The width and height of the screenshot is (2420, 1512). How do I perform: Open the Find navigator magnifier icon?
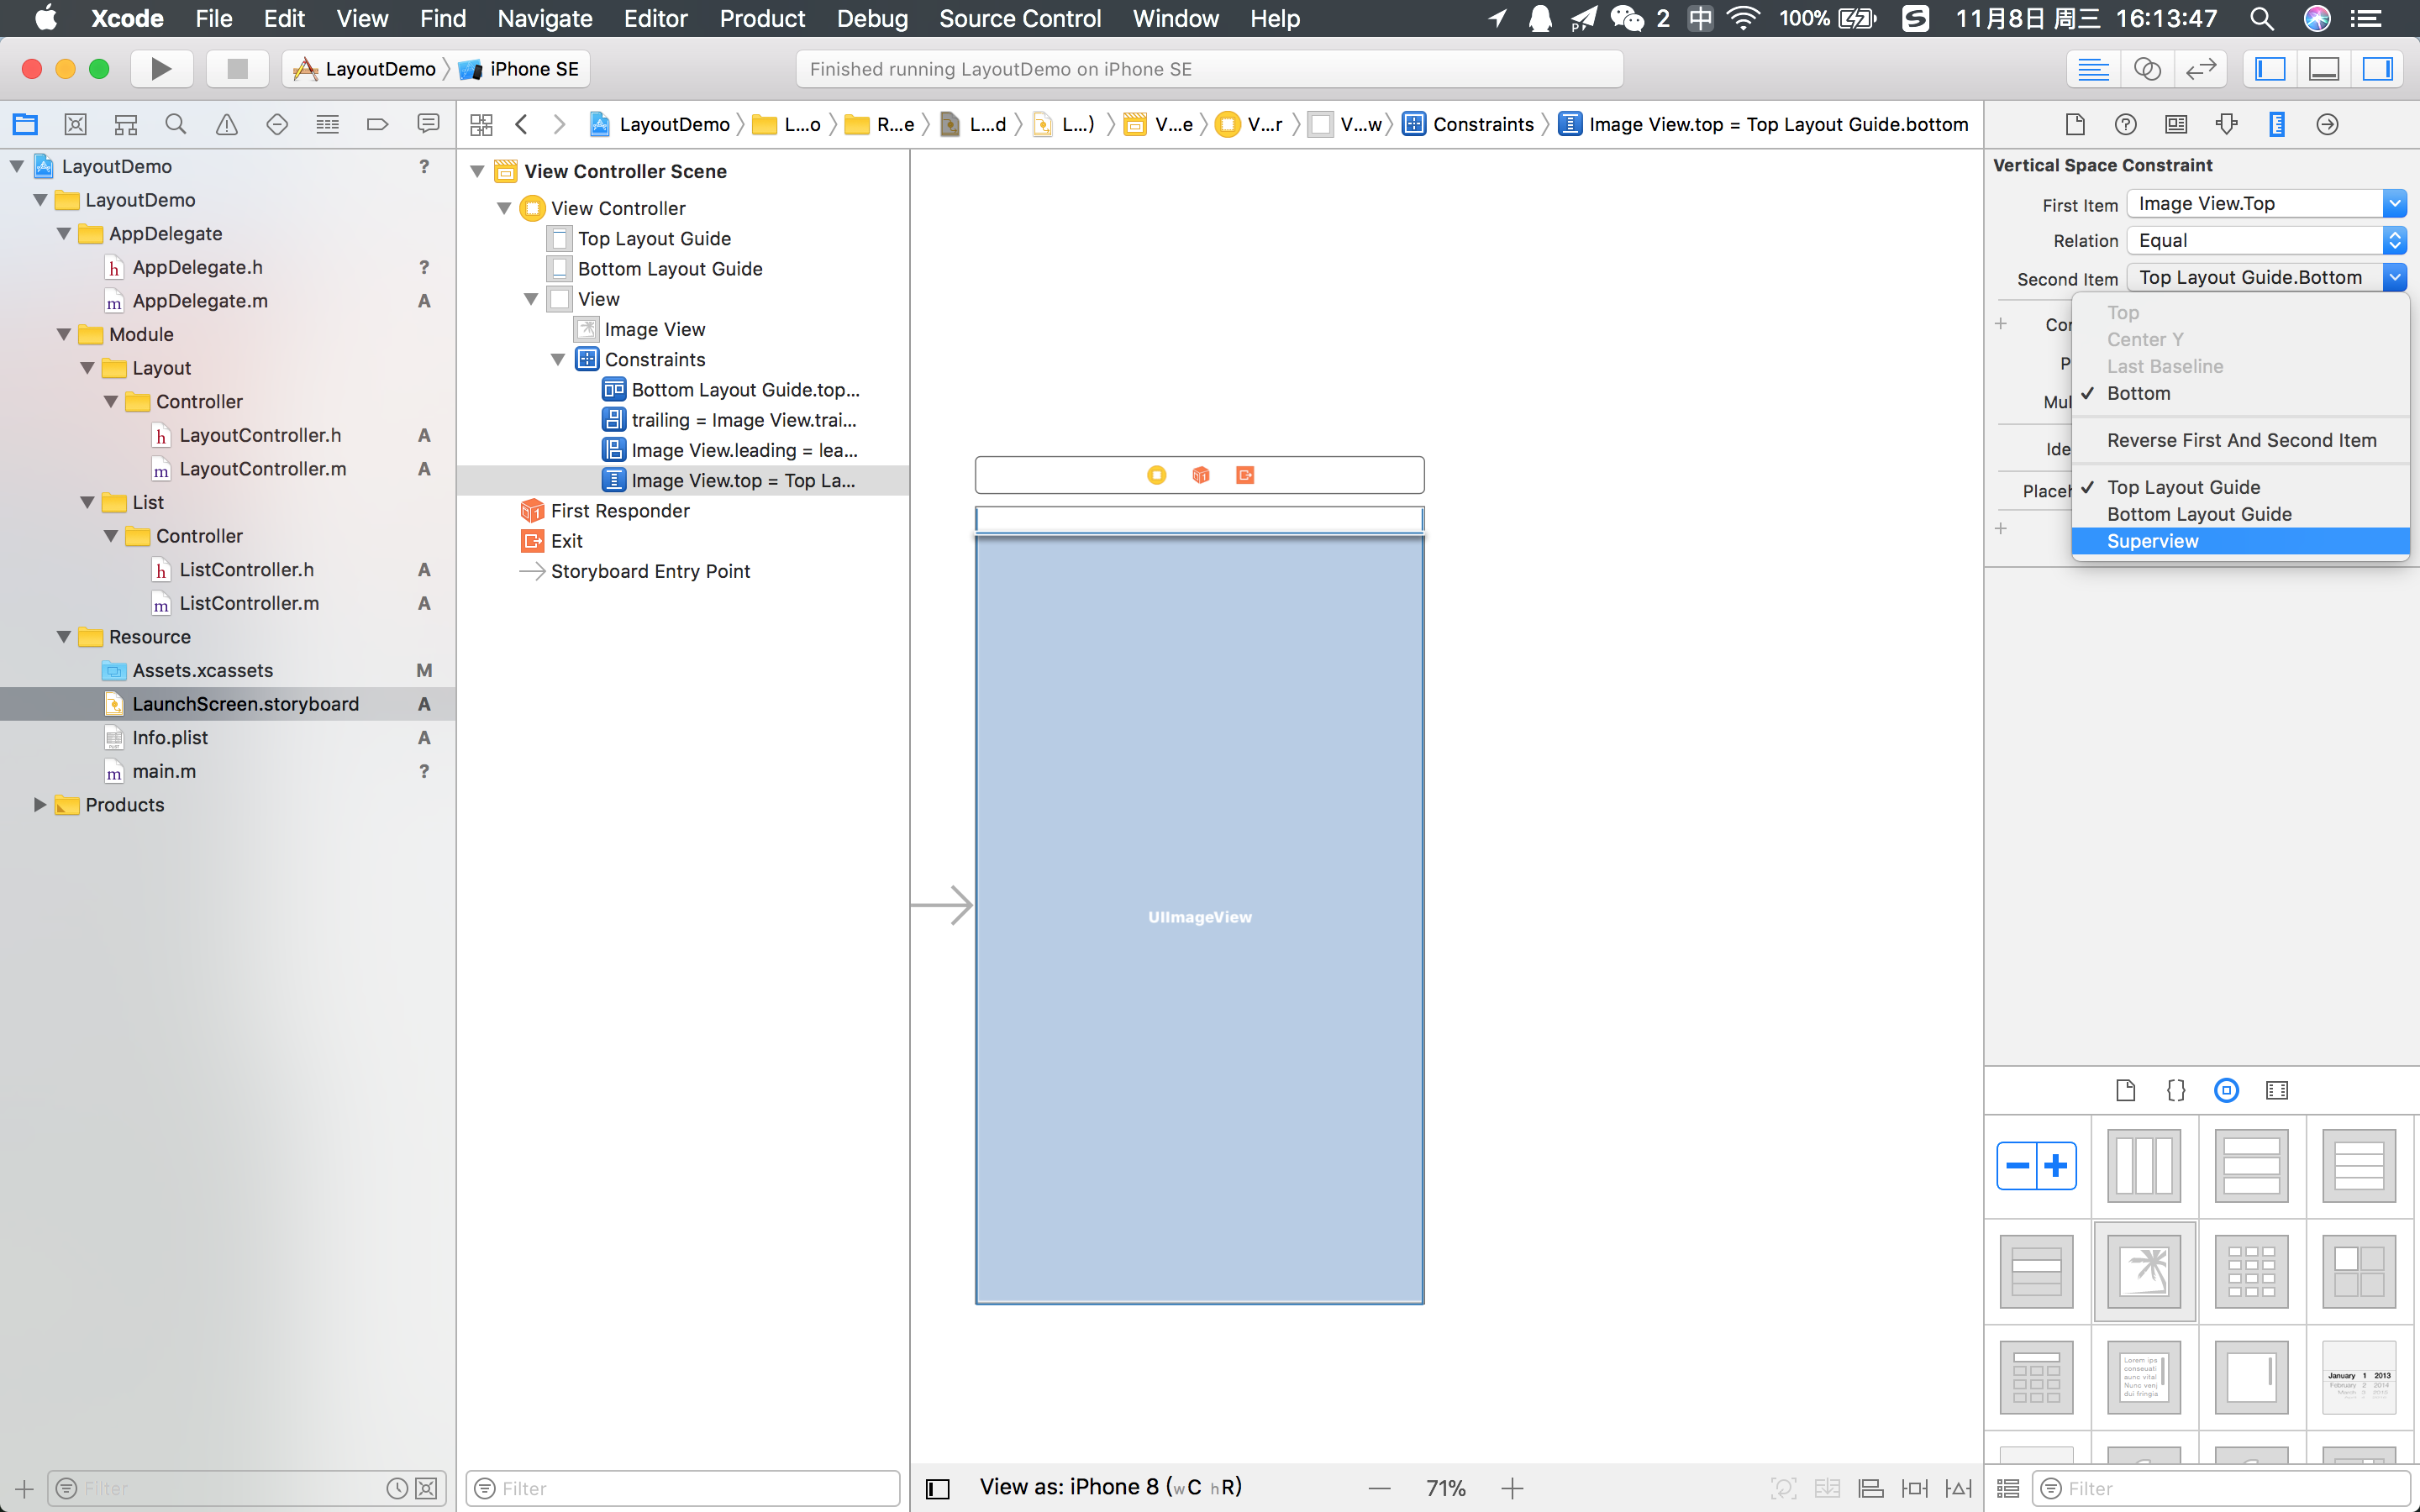[176, 124]
